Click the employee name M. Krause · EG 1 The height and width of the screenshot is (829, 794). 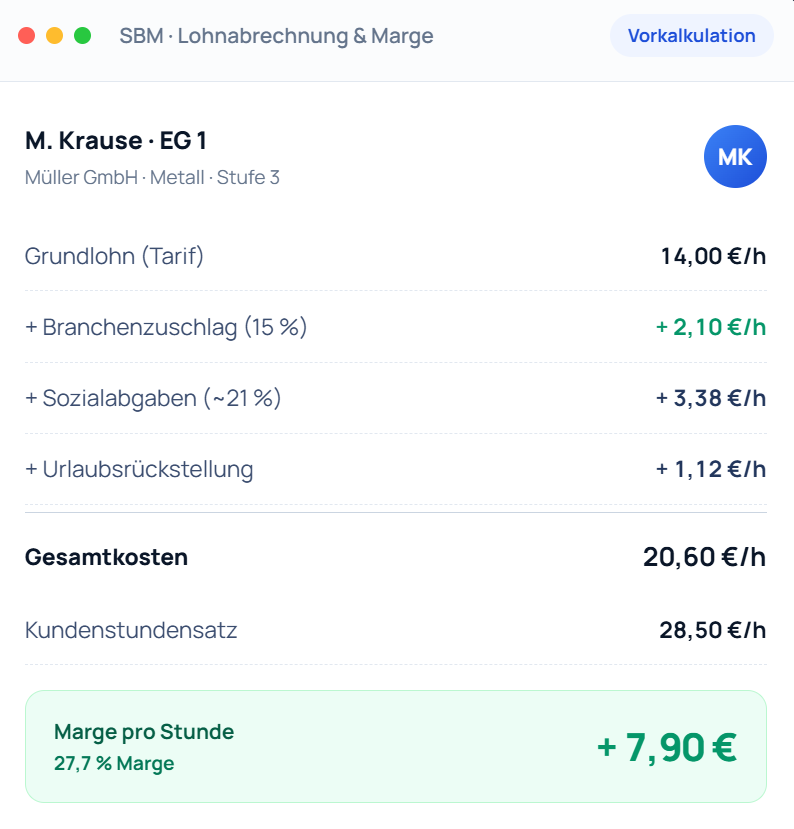[116, 141]
